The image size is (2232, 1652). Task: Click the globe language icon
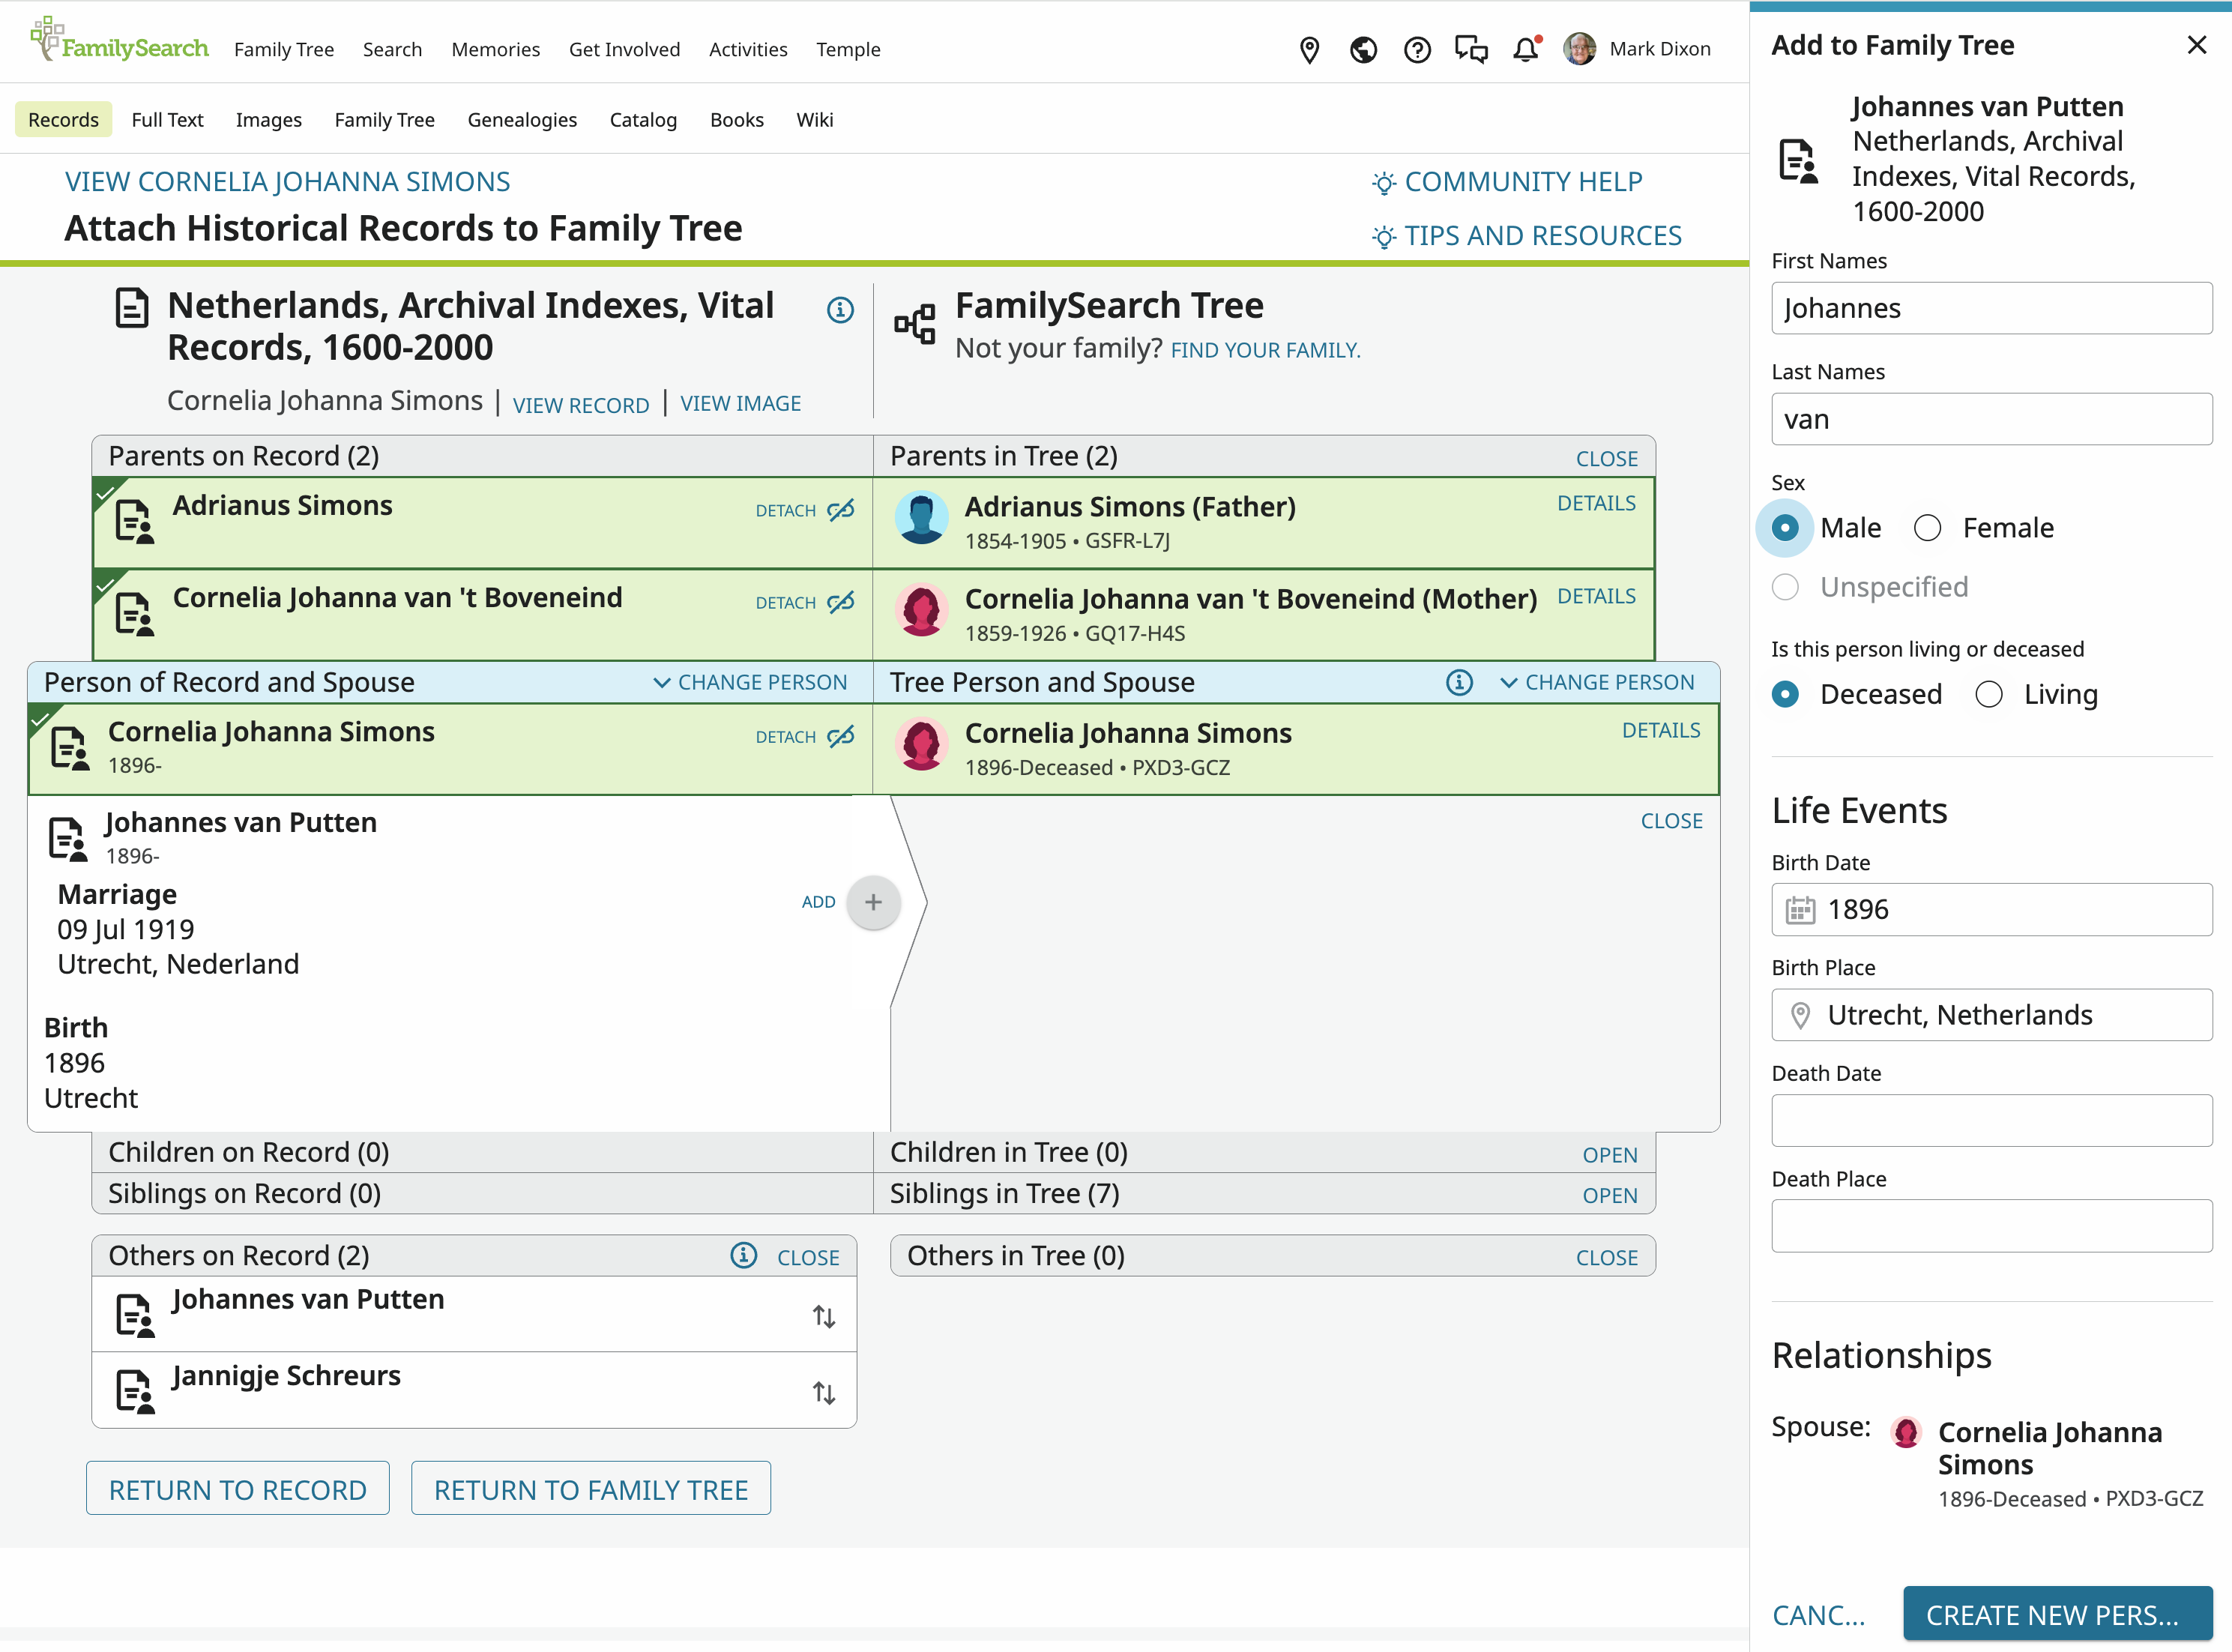(x=1363, y=49)
